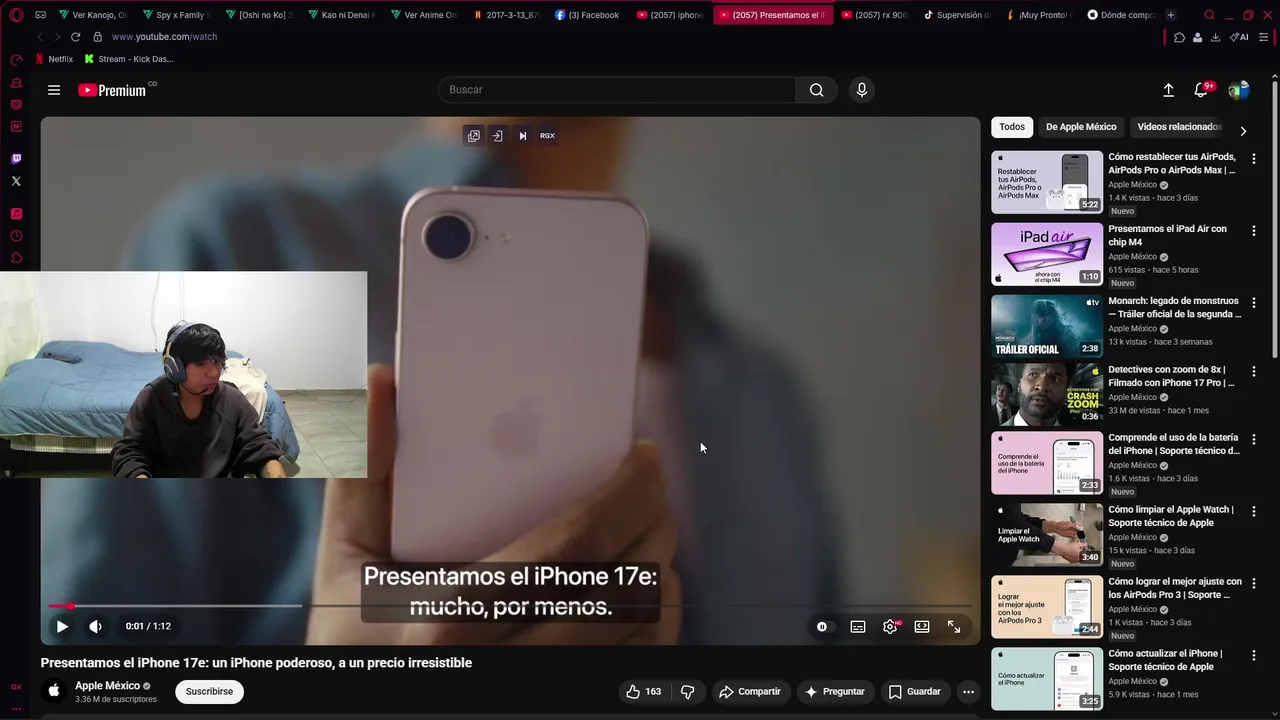Open options menu for batería del iPhone video

[1254, 439]
